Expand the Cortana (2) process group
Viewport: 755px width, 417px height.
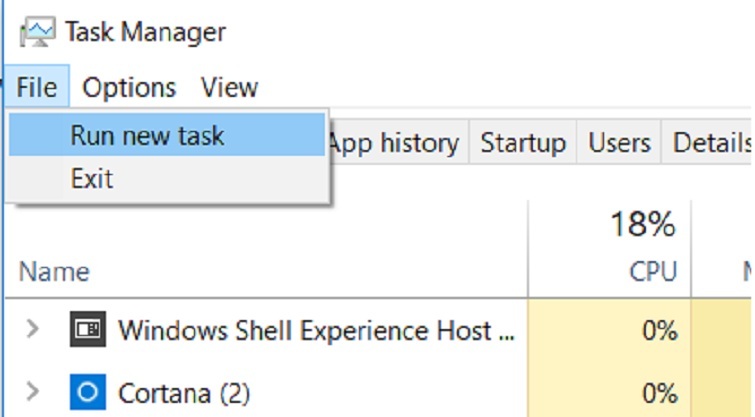(33, 391)
